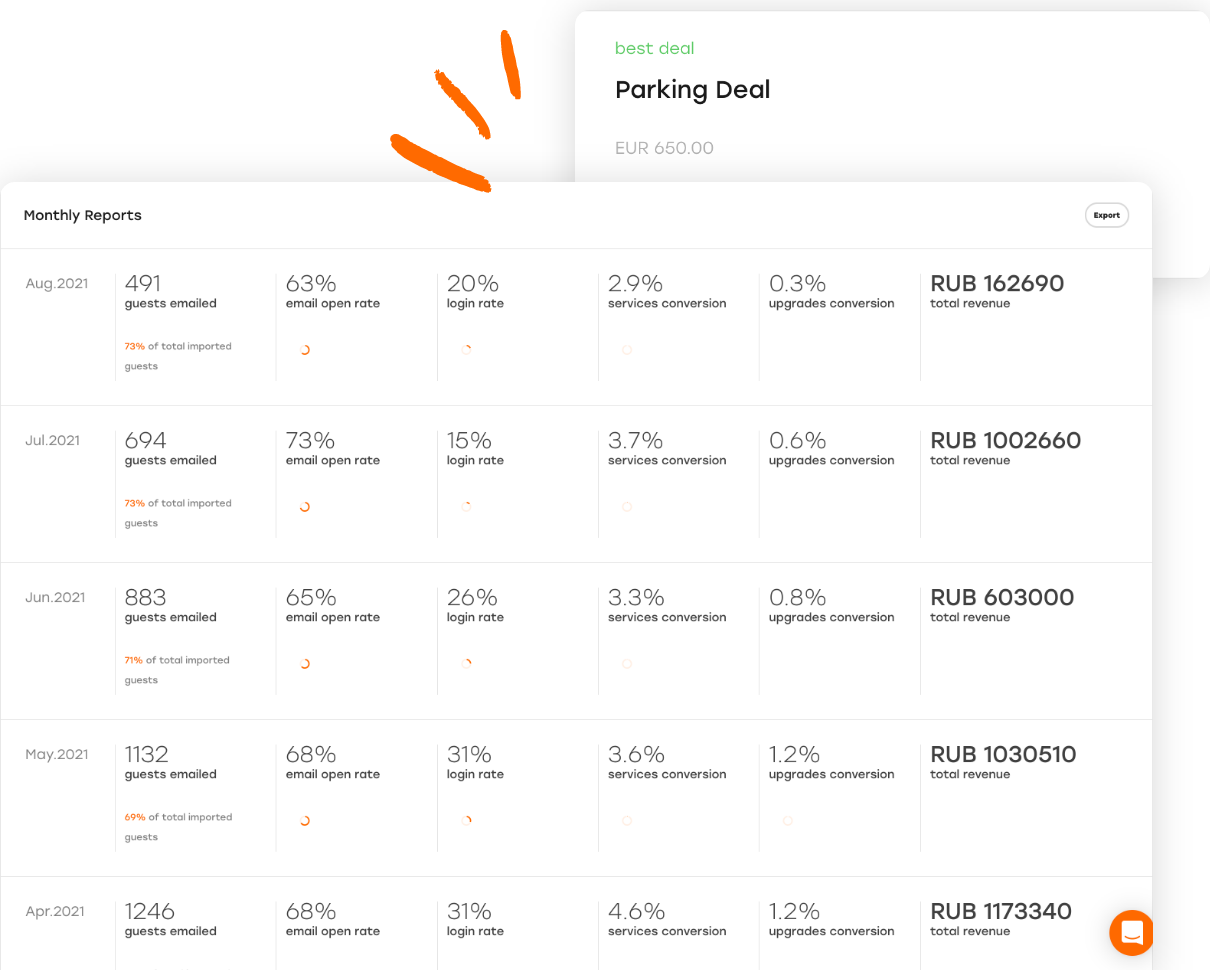
Task: Click Jun.2021 login rate progress ring
Action: (466, 663)
